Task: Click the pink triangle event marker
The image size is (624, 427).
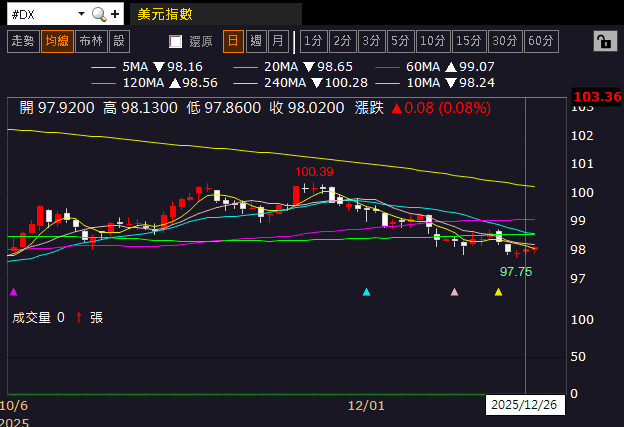Action: point(455,292)
